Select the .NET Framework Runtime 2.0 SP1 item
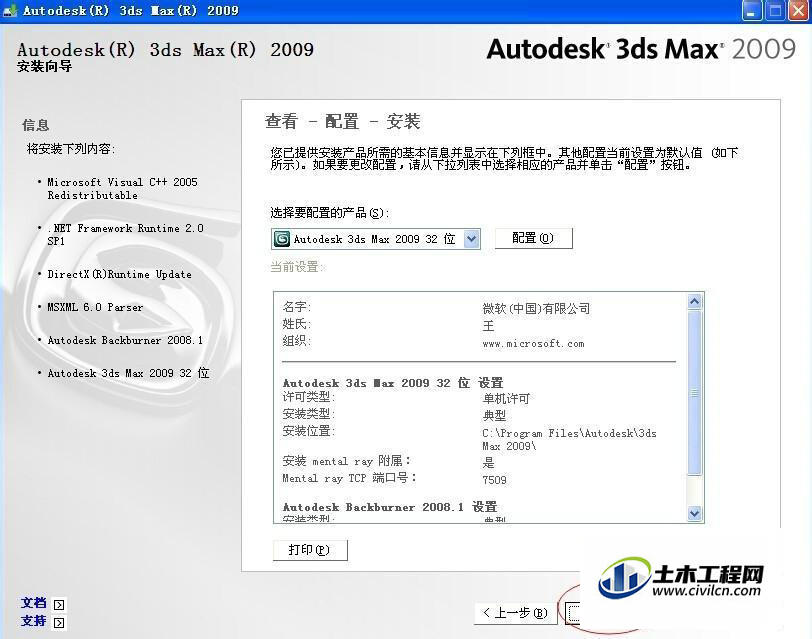Screen dimensions: 812x639 [125, 235]
